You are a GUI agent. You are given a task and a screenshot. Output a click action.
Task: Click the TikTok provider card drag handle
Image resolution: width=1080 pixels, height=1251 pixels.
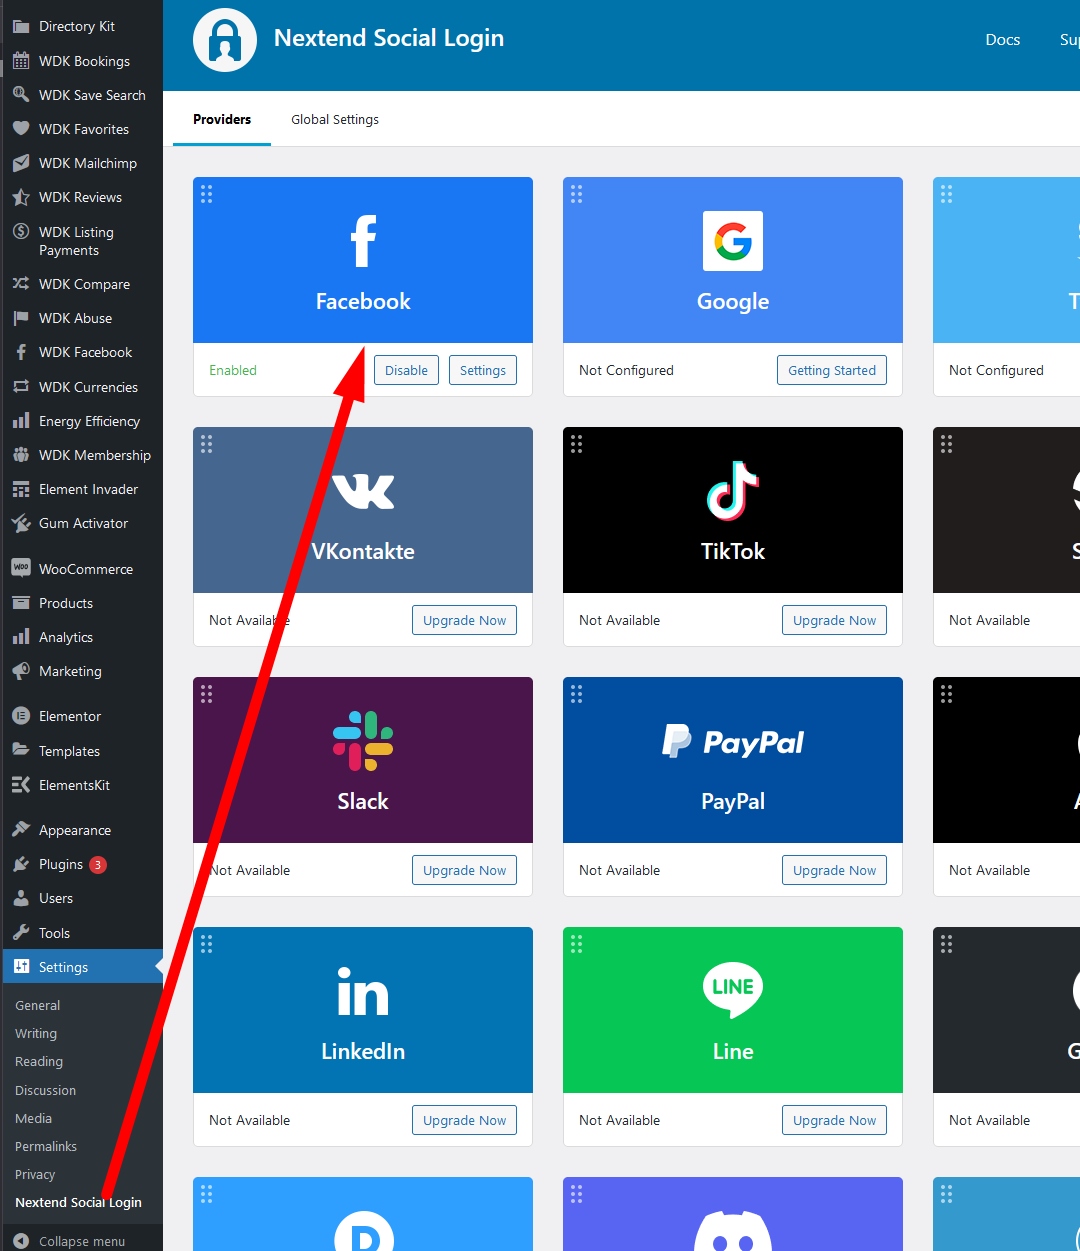577,444
